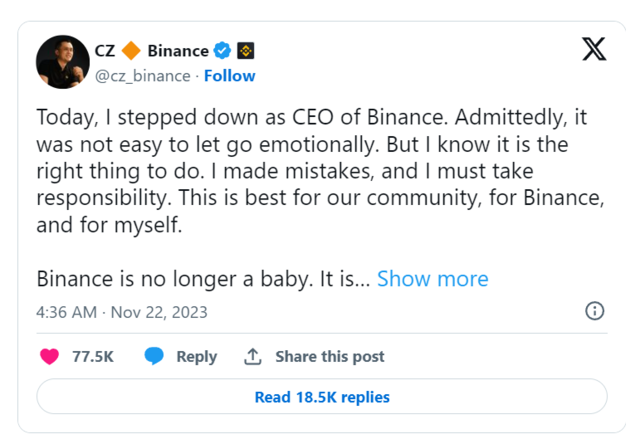Click the orange diamond emoji in the name
The width and height of the screenshot is (640, 444).
(x=131, y=51)
